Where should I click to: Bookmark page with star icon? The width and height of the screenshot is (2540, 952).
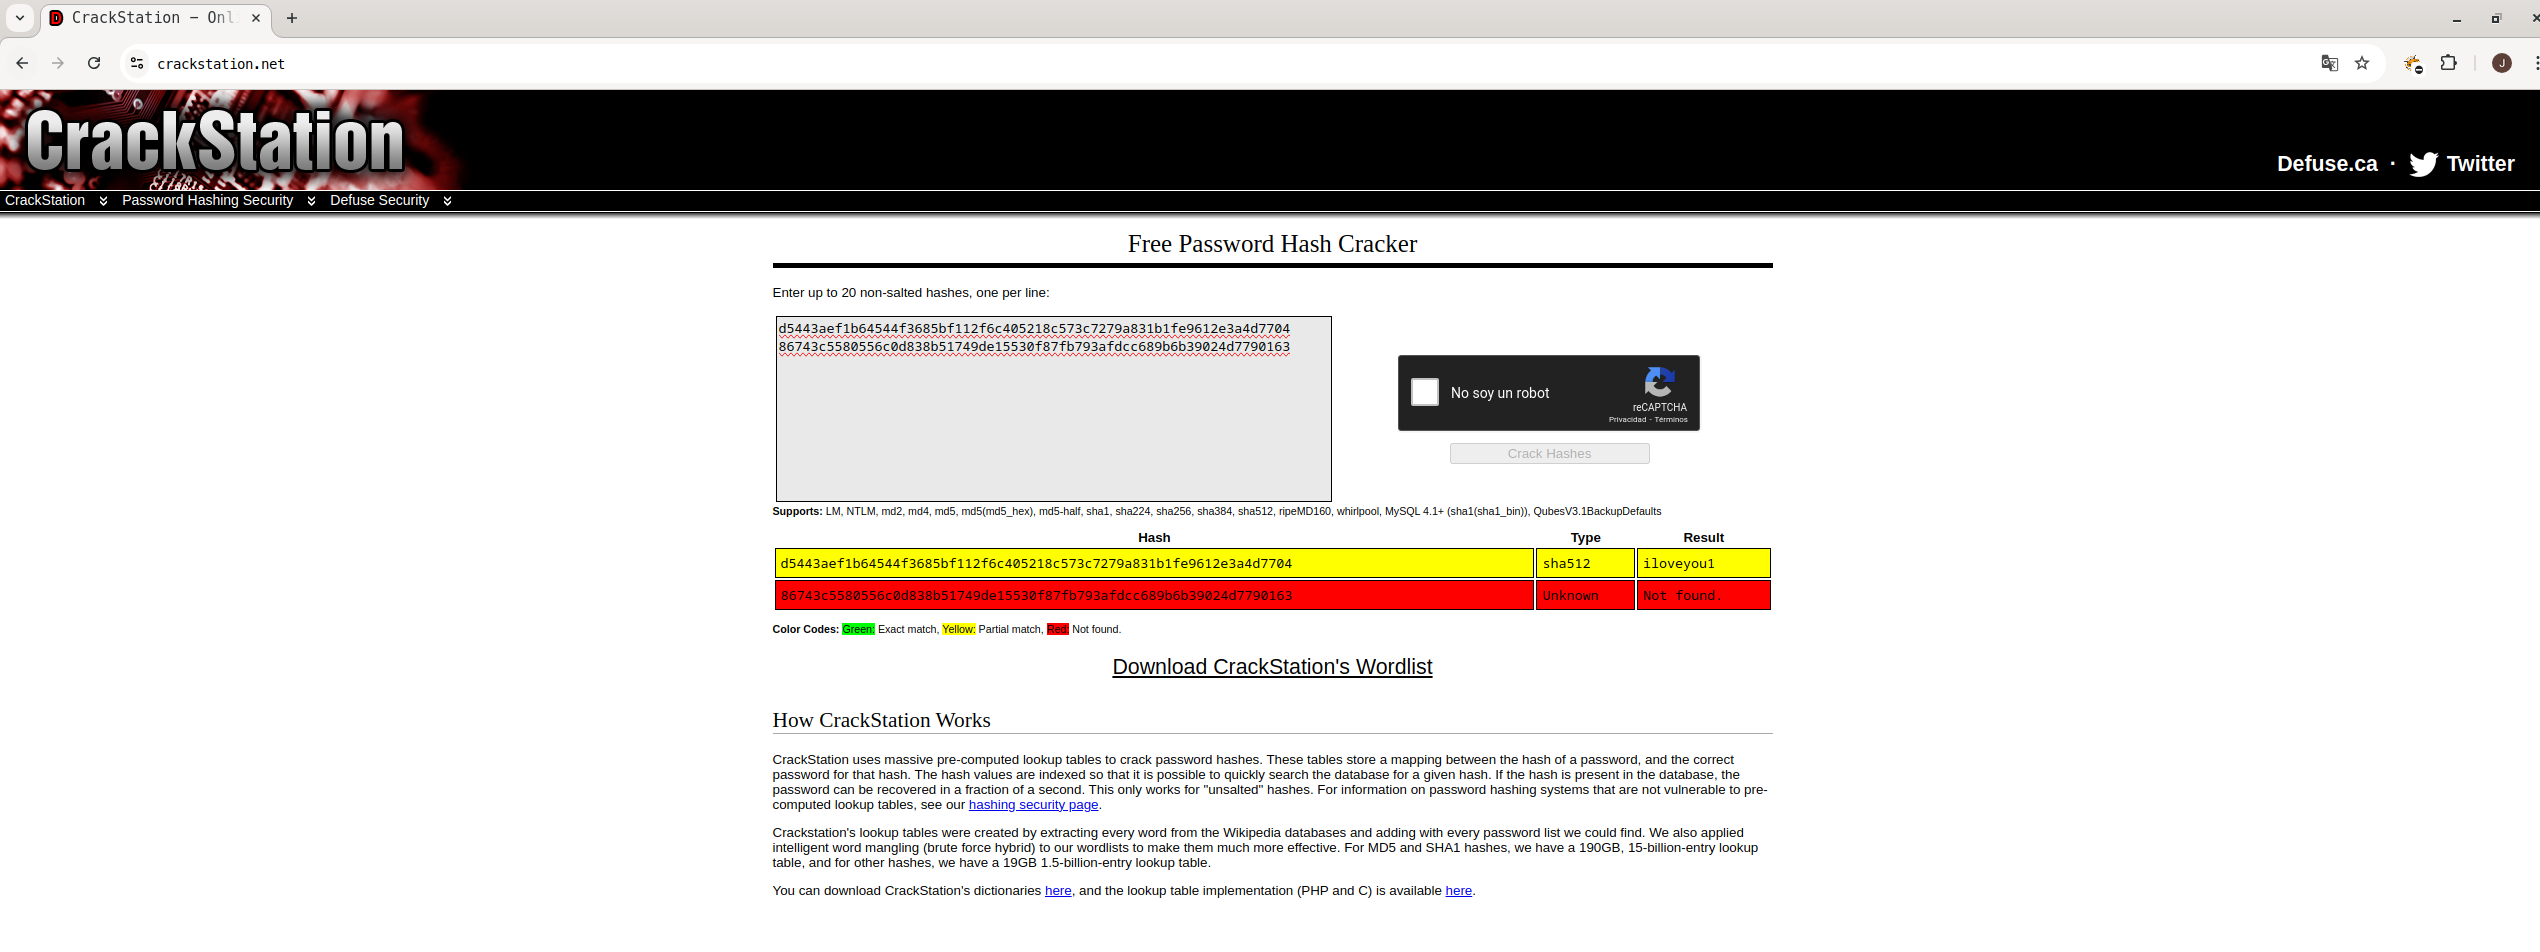(x=2362, y=63)
